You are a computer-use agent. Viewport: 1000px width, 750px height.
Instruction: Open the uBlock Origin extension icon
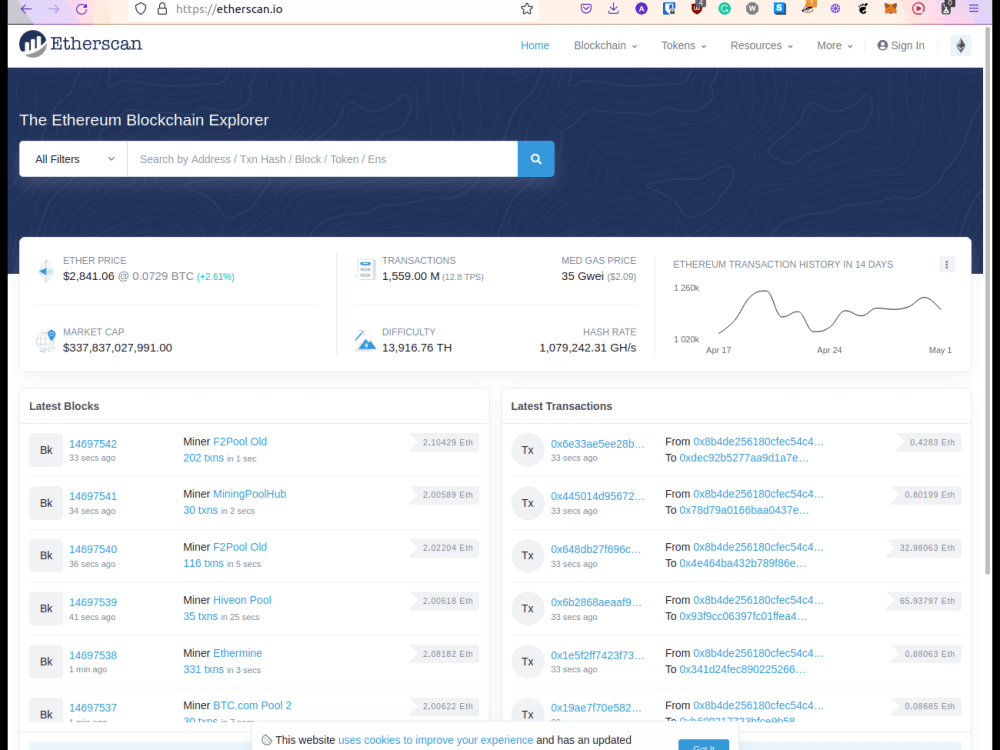tap(697, 8)
